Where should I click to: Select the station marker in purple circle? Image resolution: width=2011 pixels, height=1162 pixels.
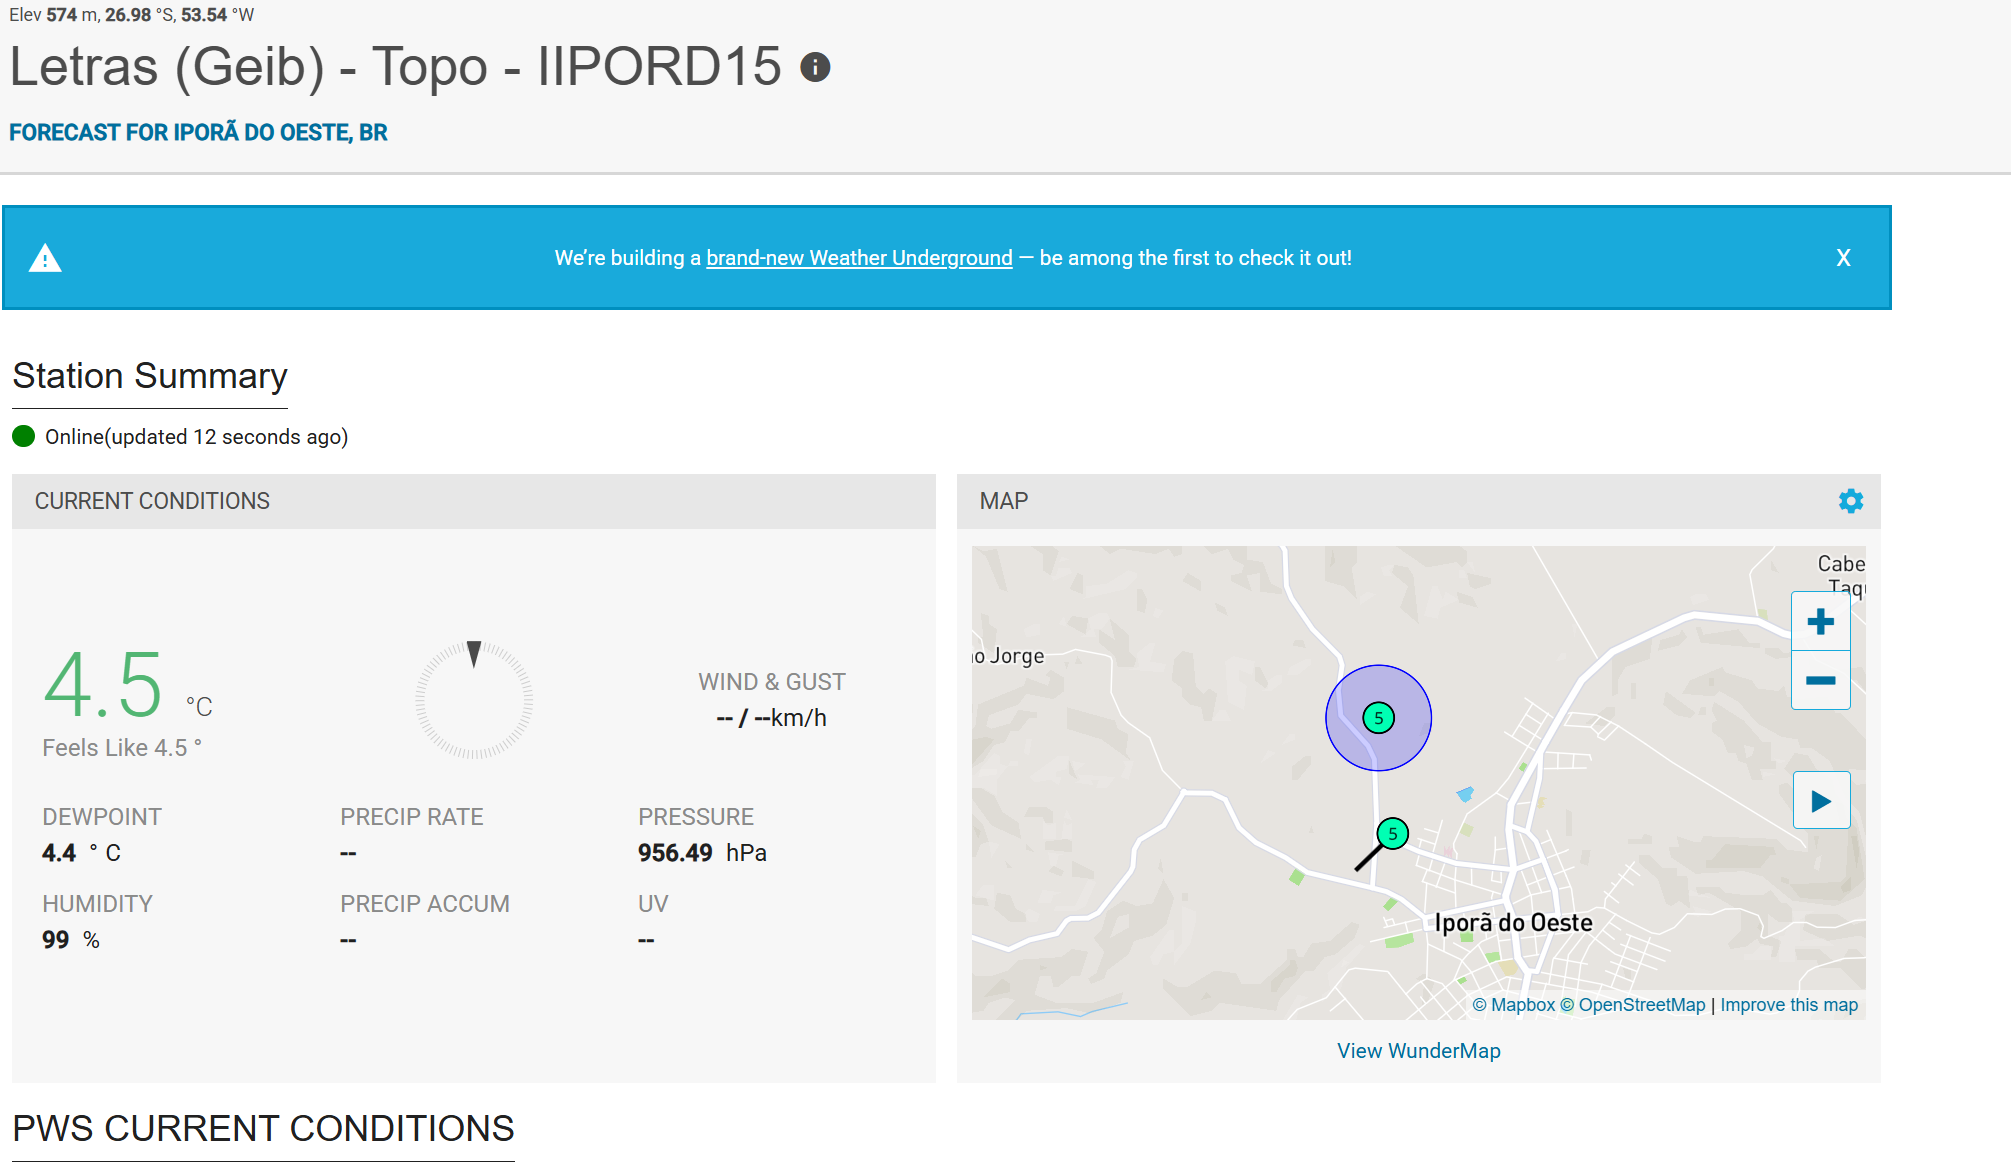tap(1378, 717)
